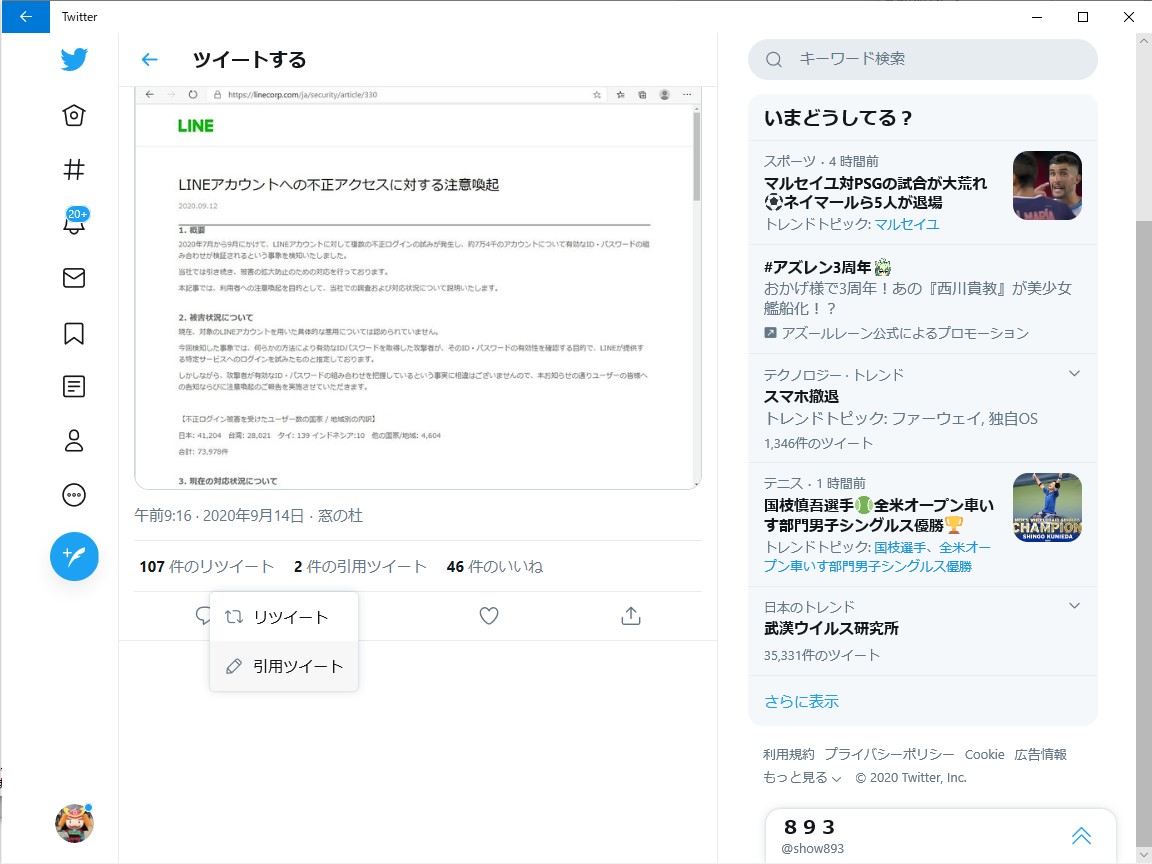Open プライバシーポリシー footer link
Image resolution: width=1152 pixels, height=864 pixels.
point(889,755)
